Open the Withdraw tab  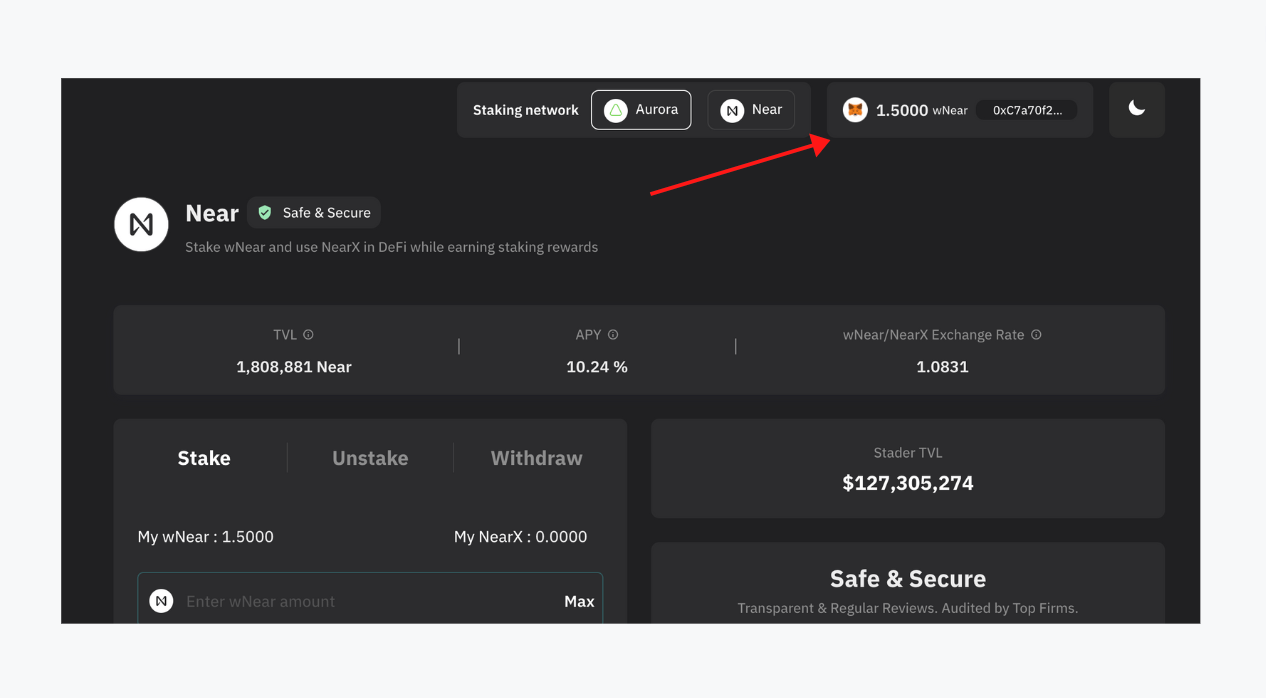[x=536, y=458]
